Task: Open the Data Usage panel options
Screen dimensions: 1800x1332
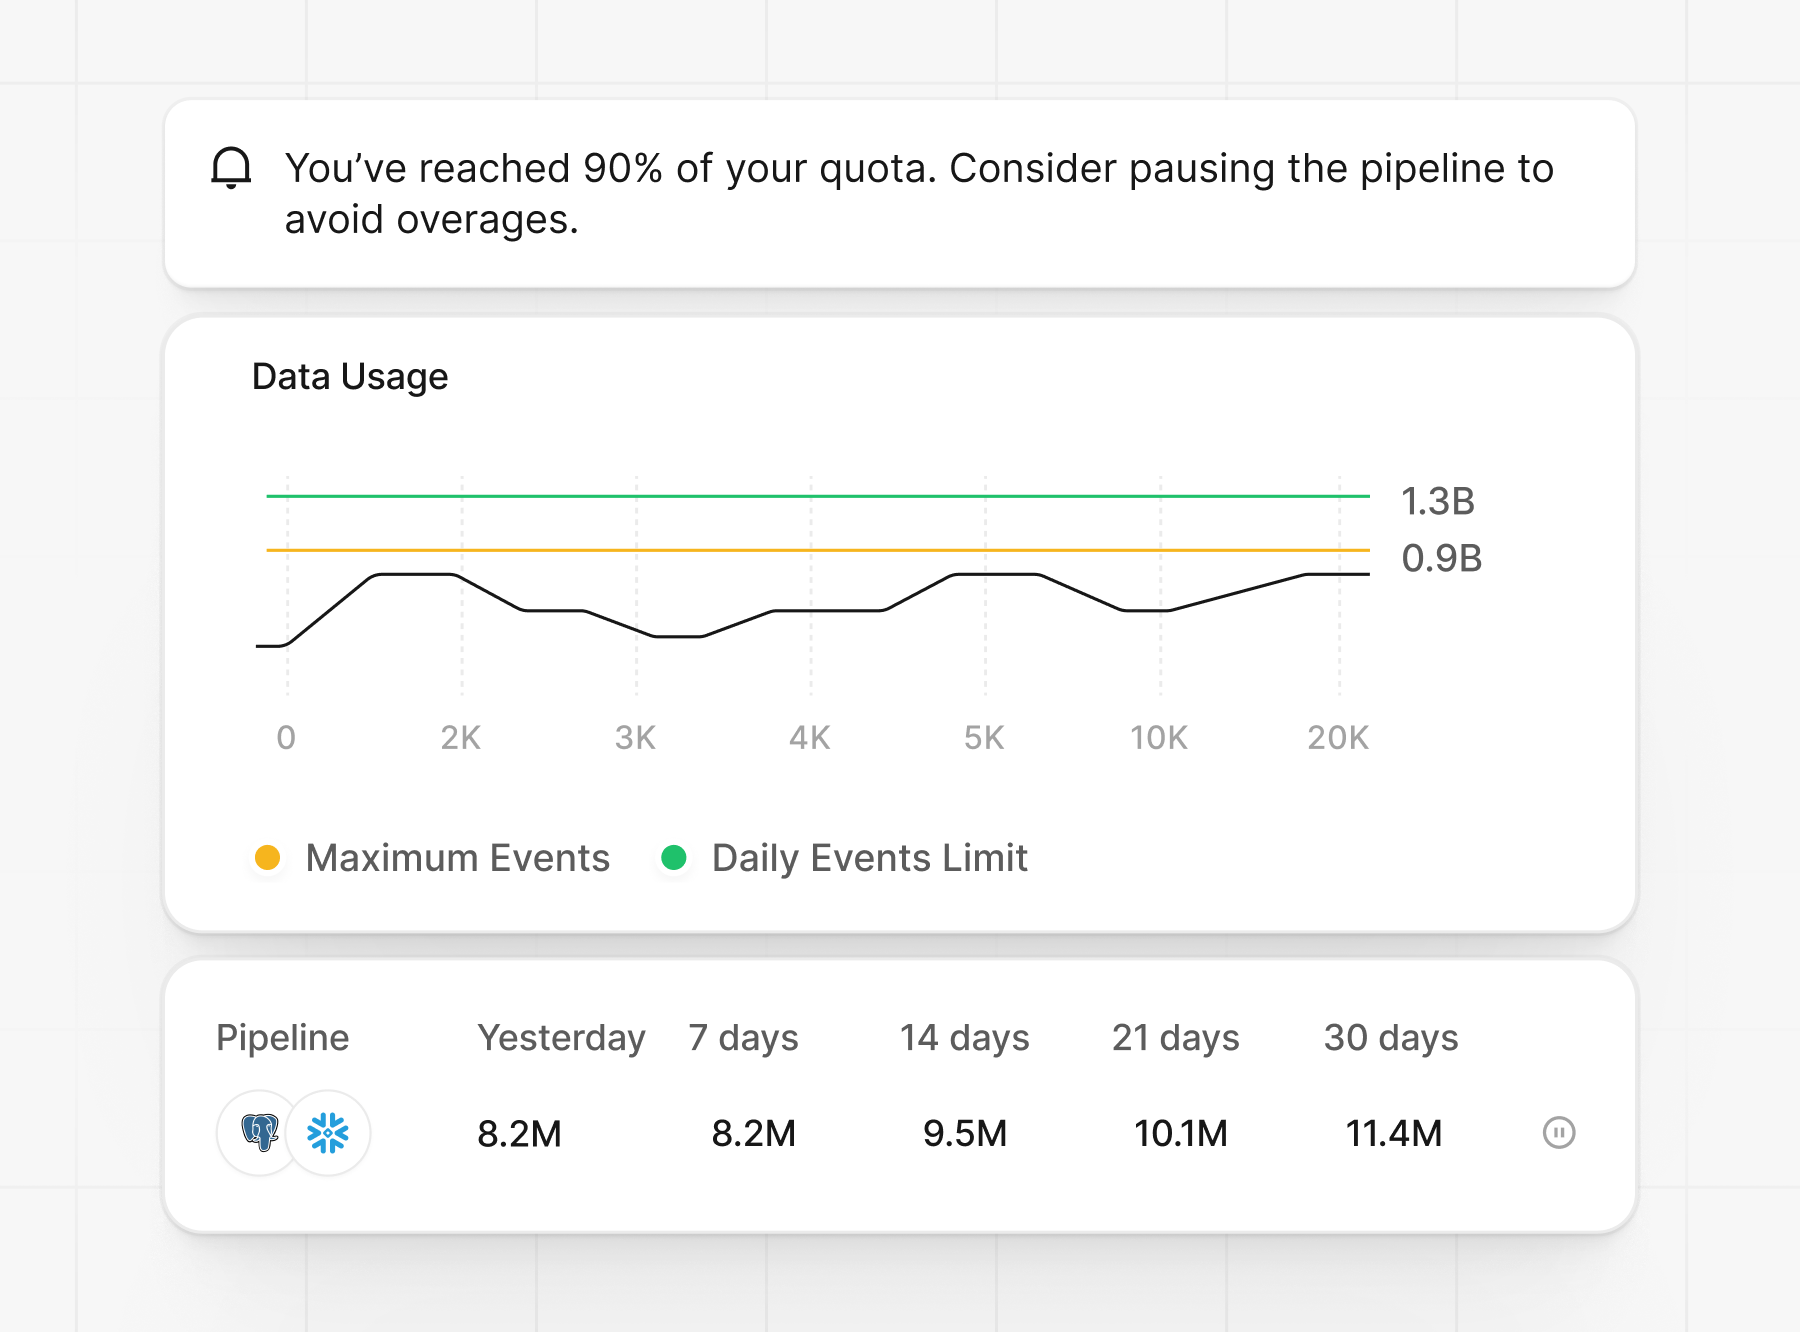Action: [x=349, y=377]
